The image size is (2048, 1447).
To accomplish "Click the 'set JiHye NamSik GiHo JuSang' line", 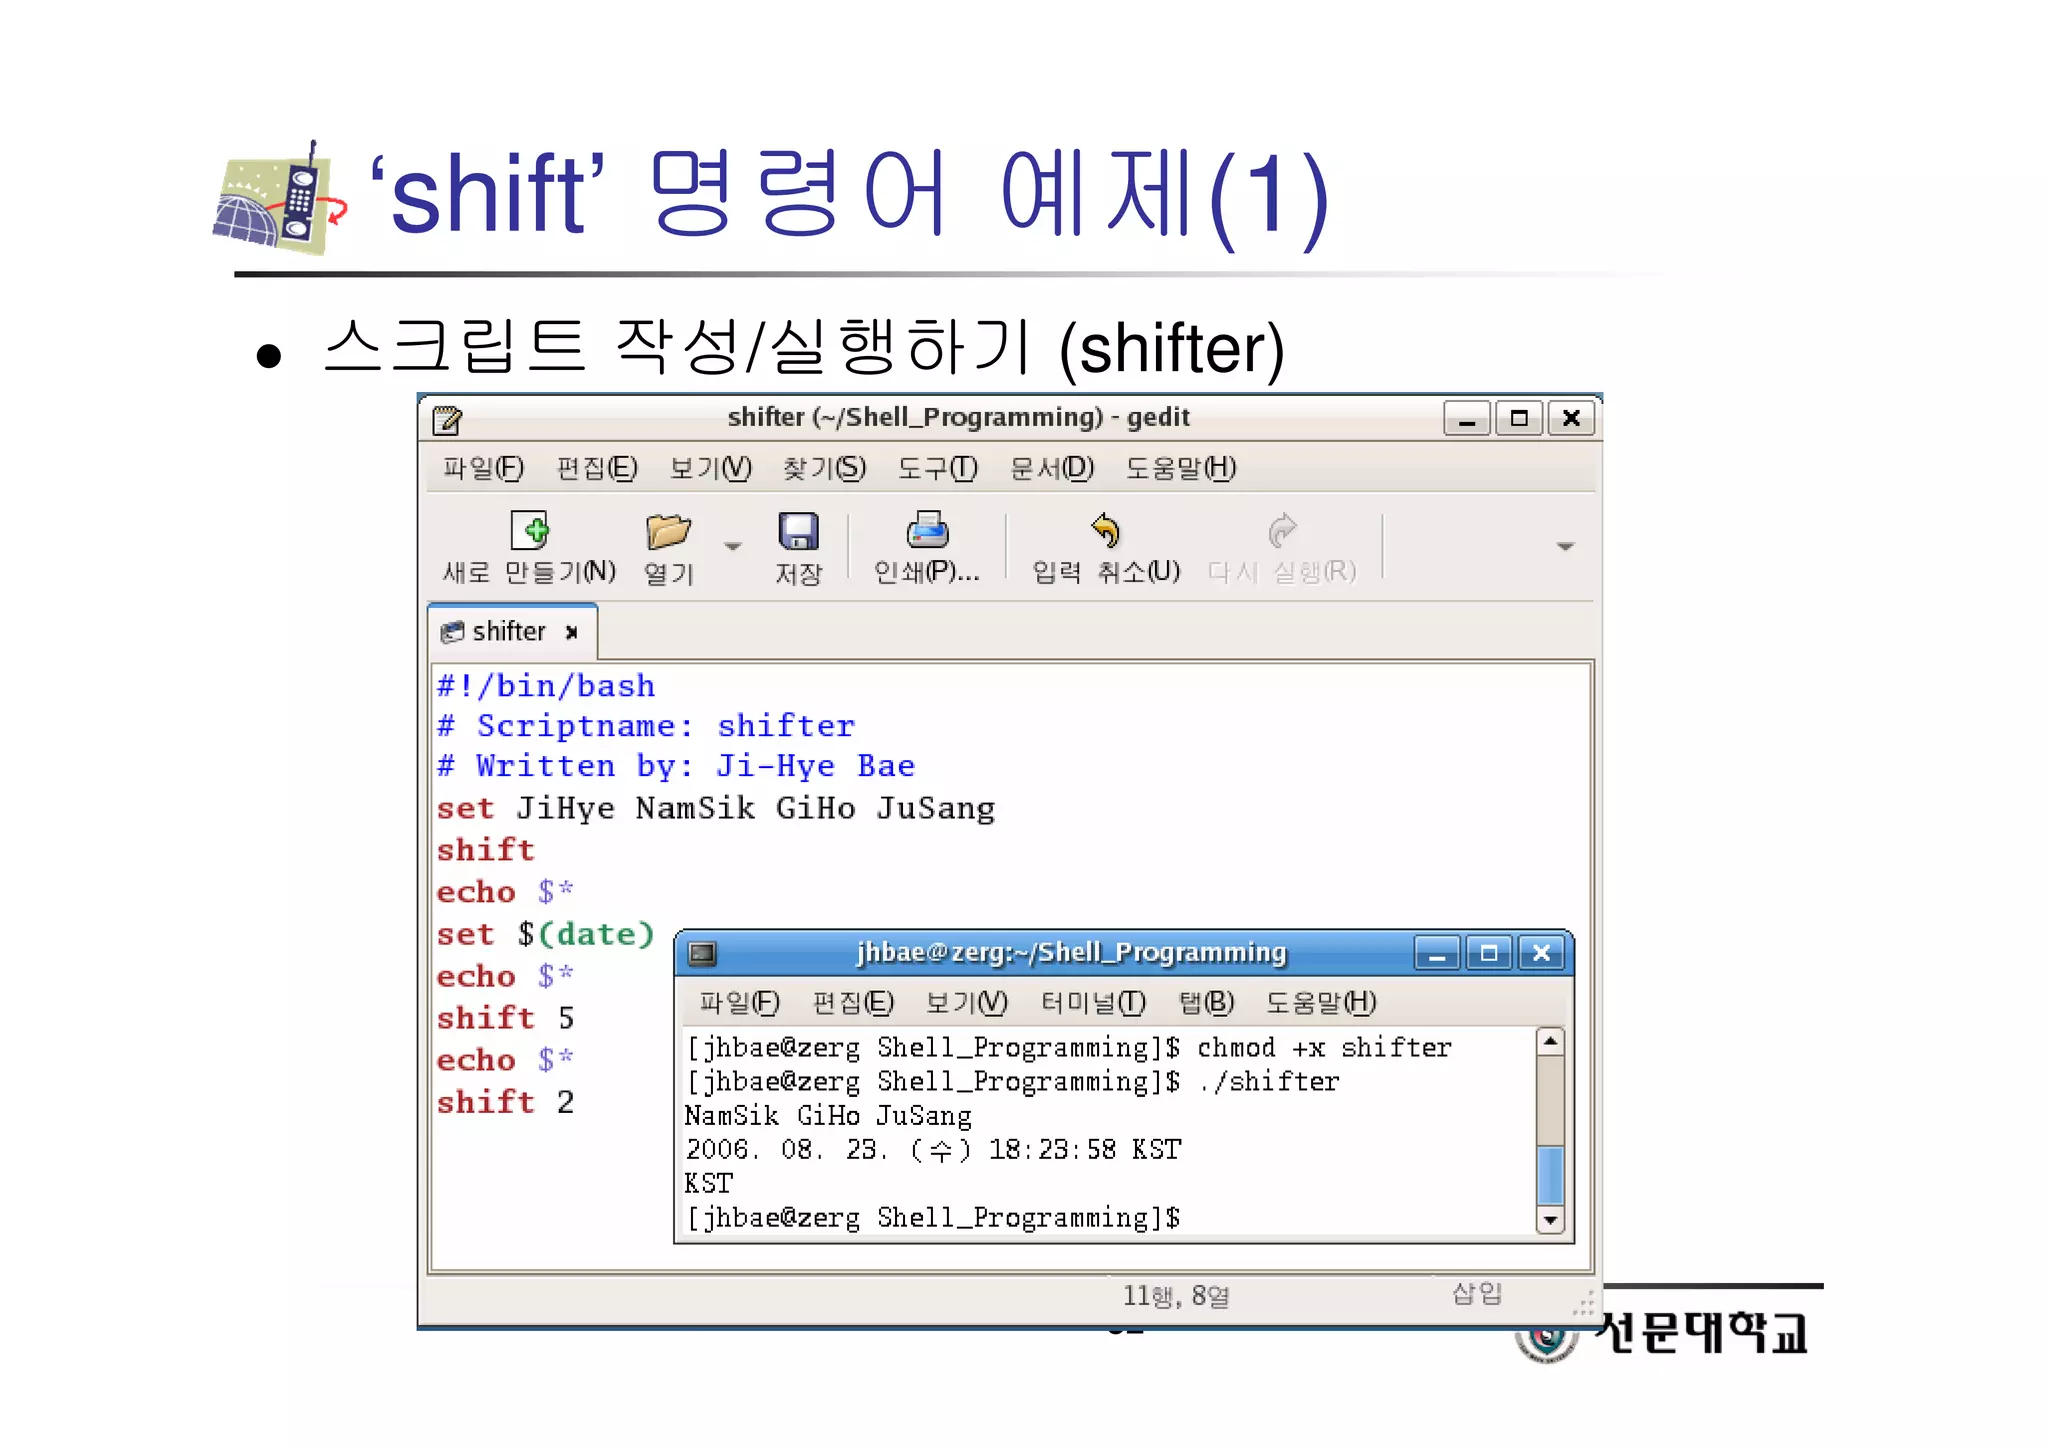I will (716, 808).
